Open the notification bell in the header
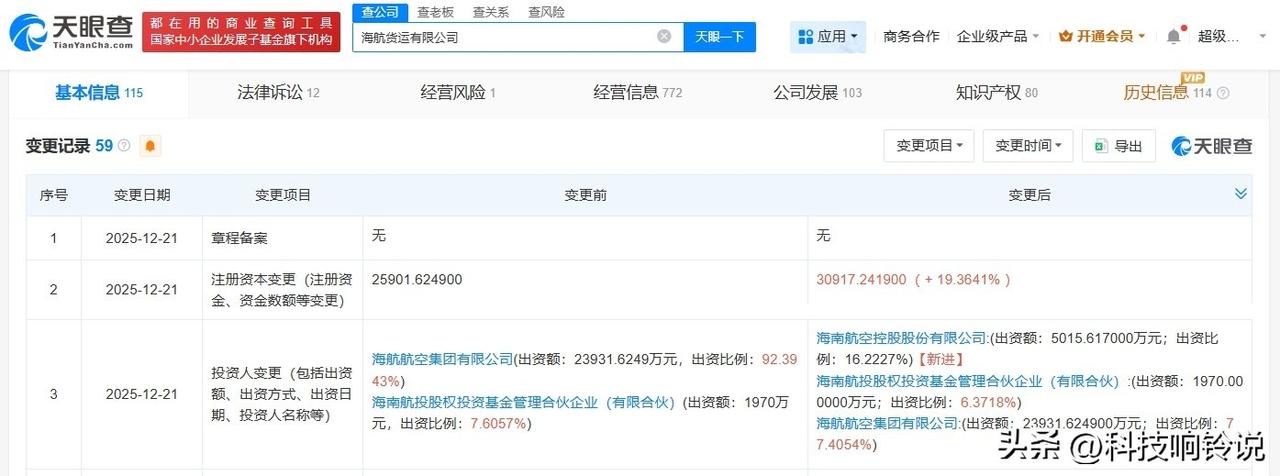1280x476 pixels. click(x=1174, y=36)
